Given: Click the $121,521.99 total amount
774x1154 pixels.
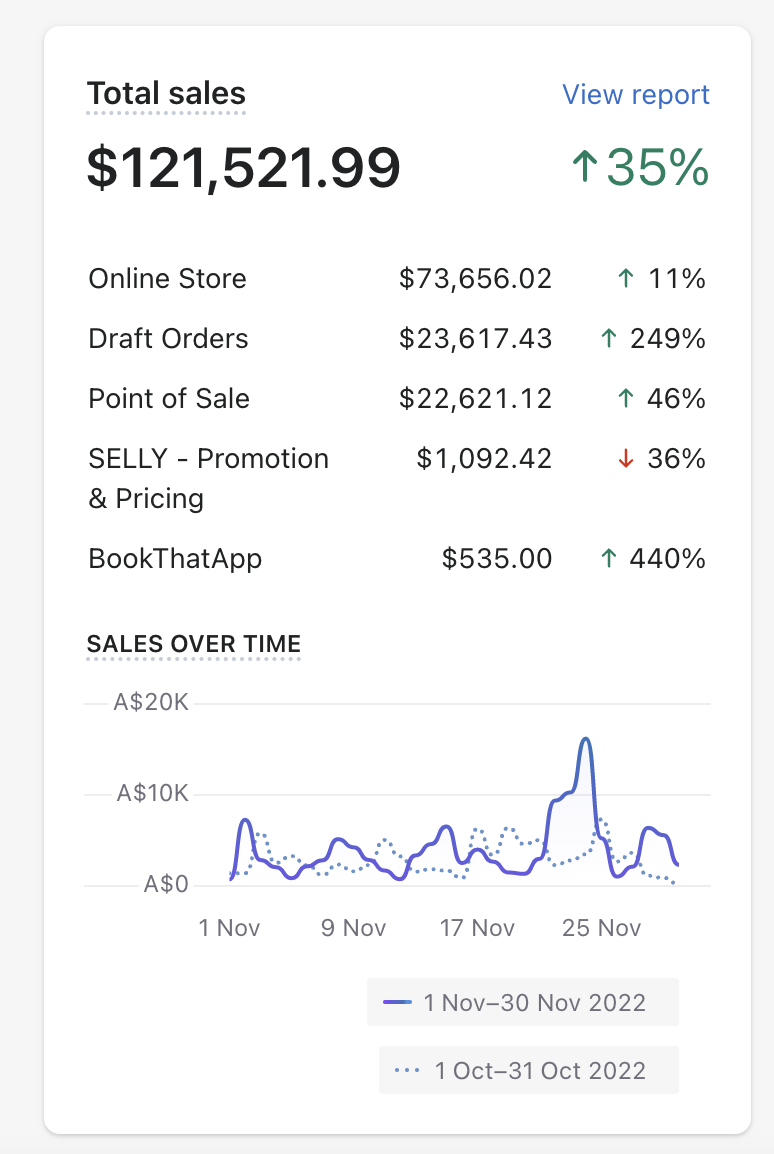Looking at the screenshot, I should [244, 168].
